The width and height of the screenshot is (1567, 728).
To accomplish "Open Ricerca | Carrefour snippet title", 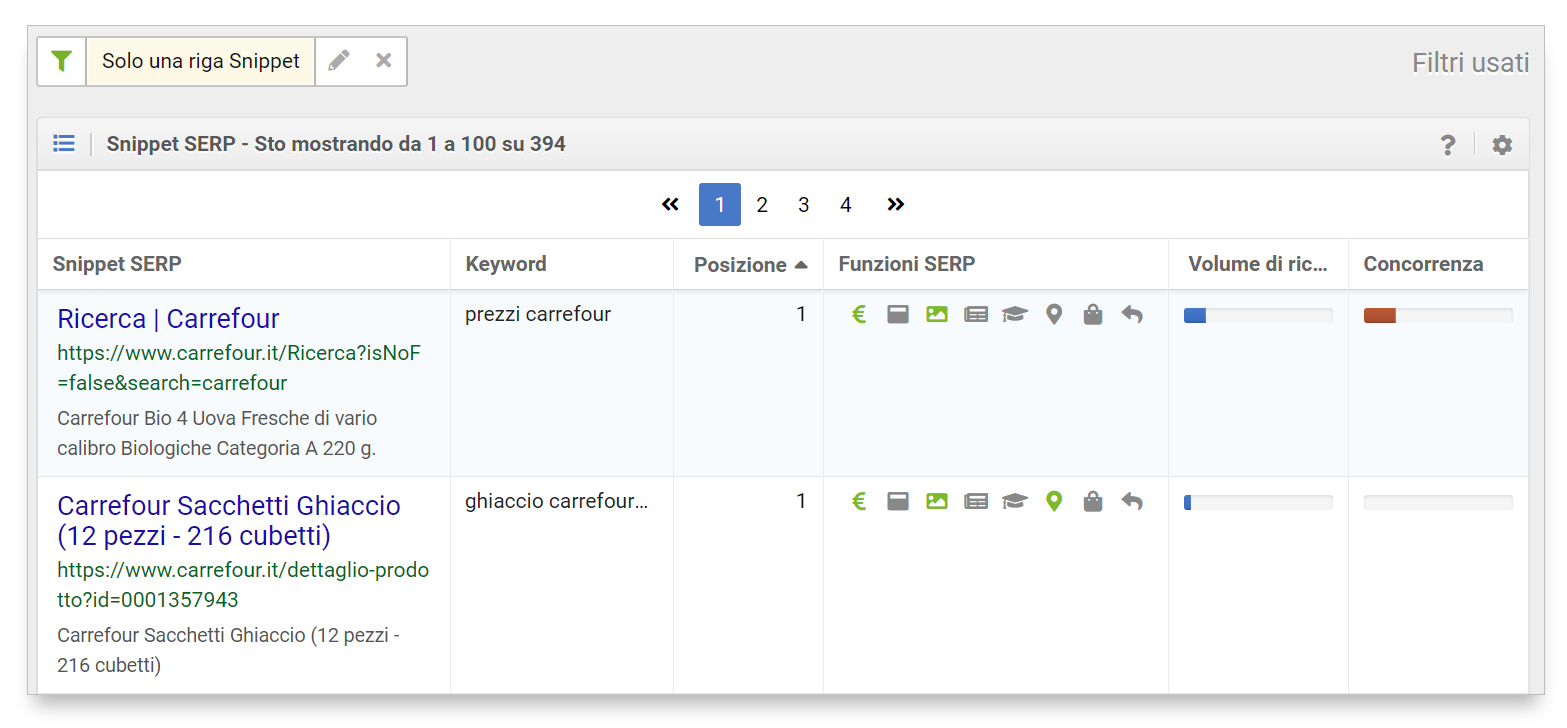I will (x=168, y=318).
